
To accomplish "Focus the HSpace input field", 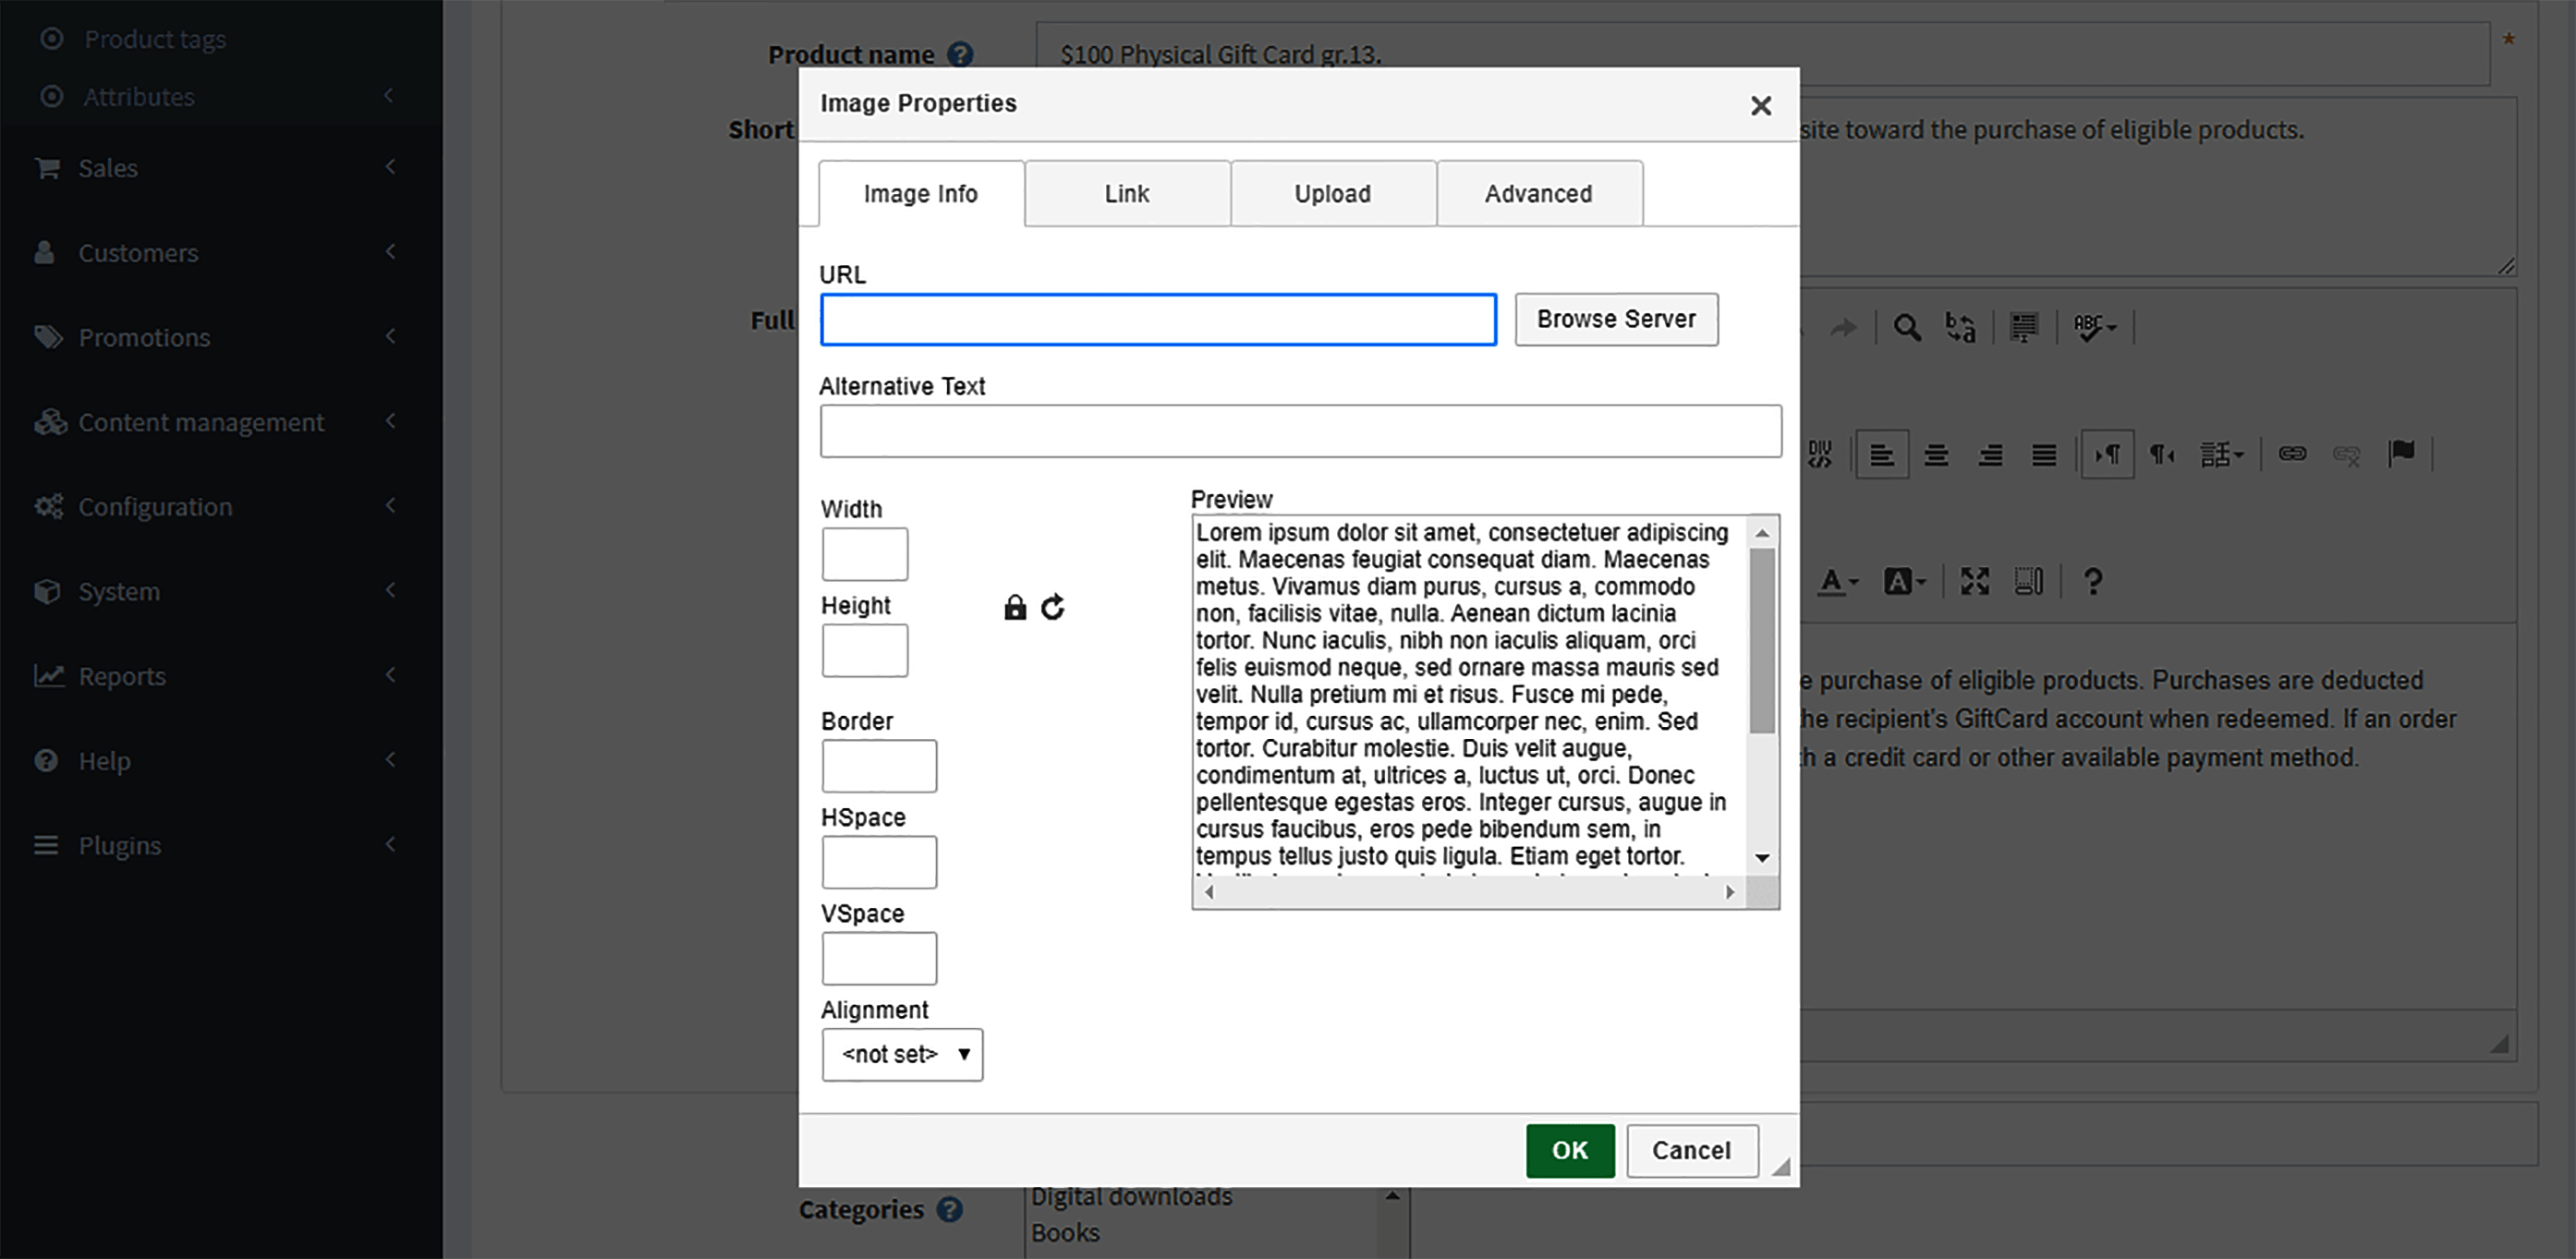I will coord(879,862).
